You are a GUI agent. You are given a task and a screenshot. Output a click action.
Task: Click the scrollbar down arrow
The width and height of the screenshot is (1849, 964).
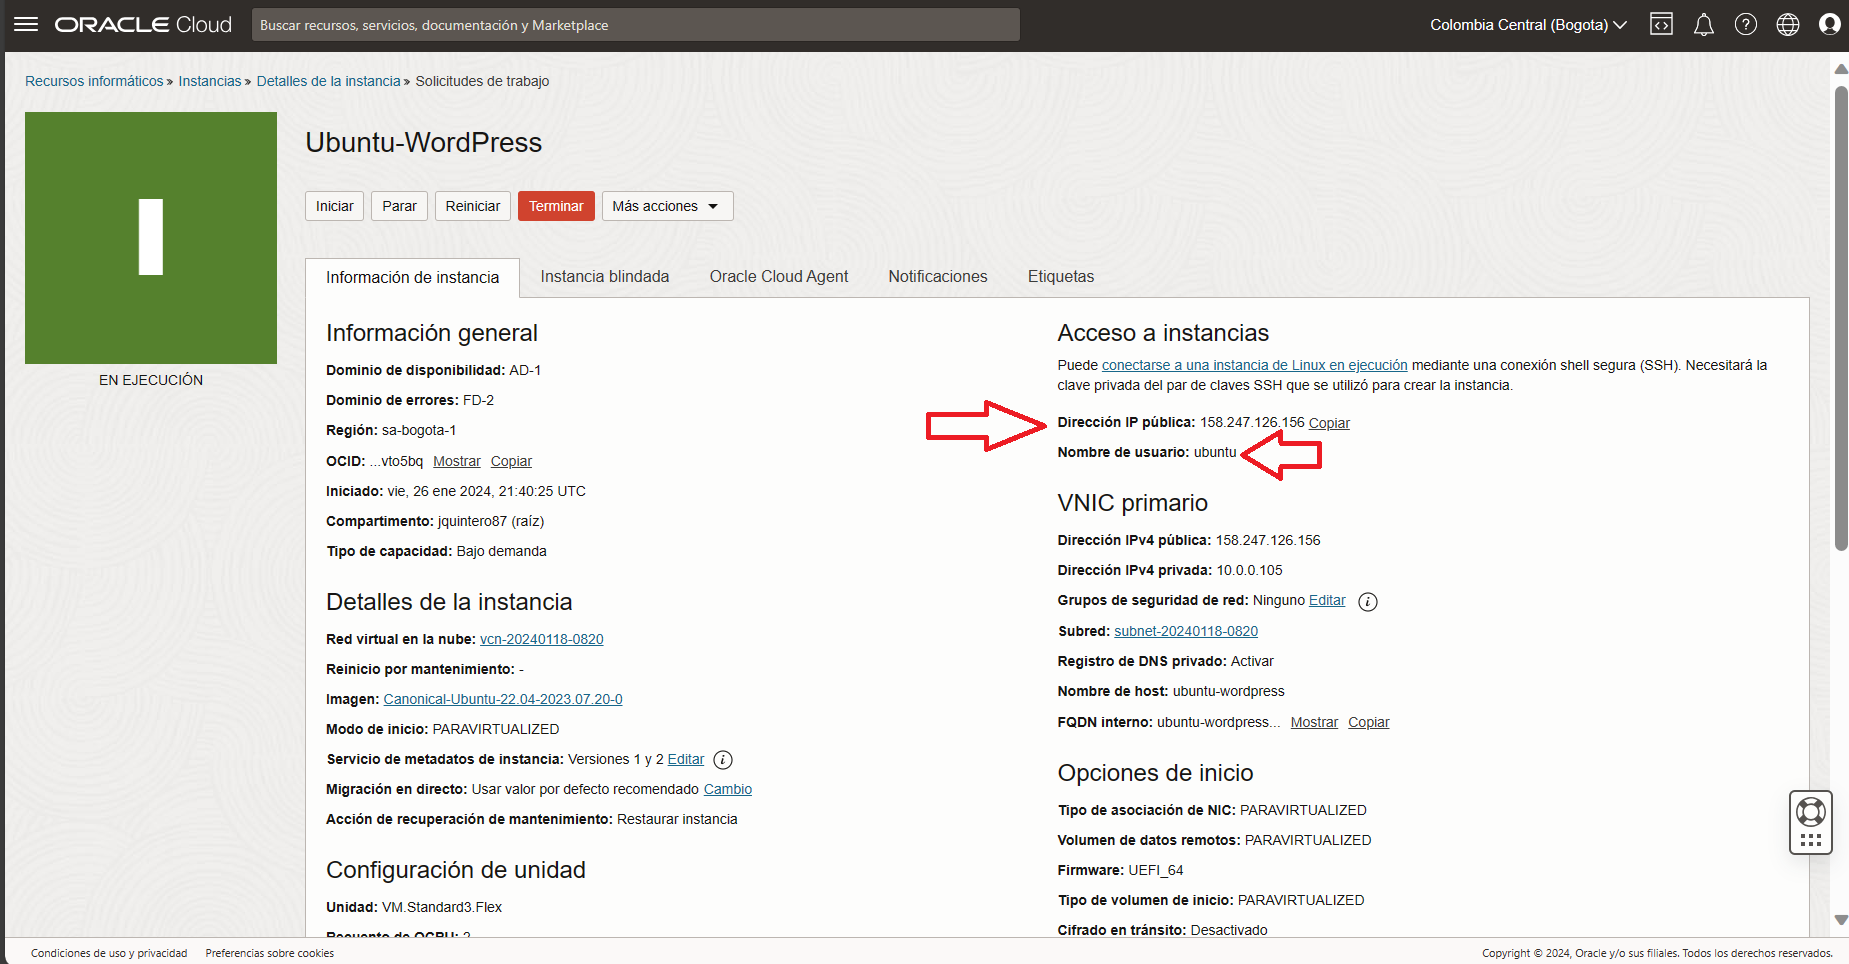click(1841, 920)
